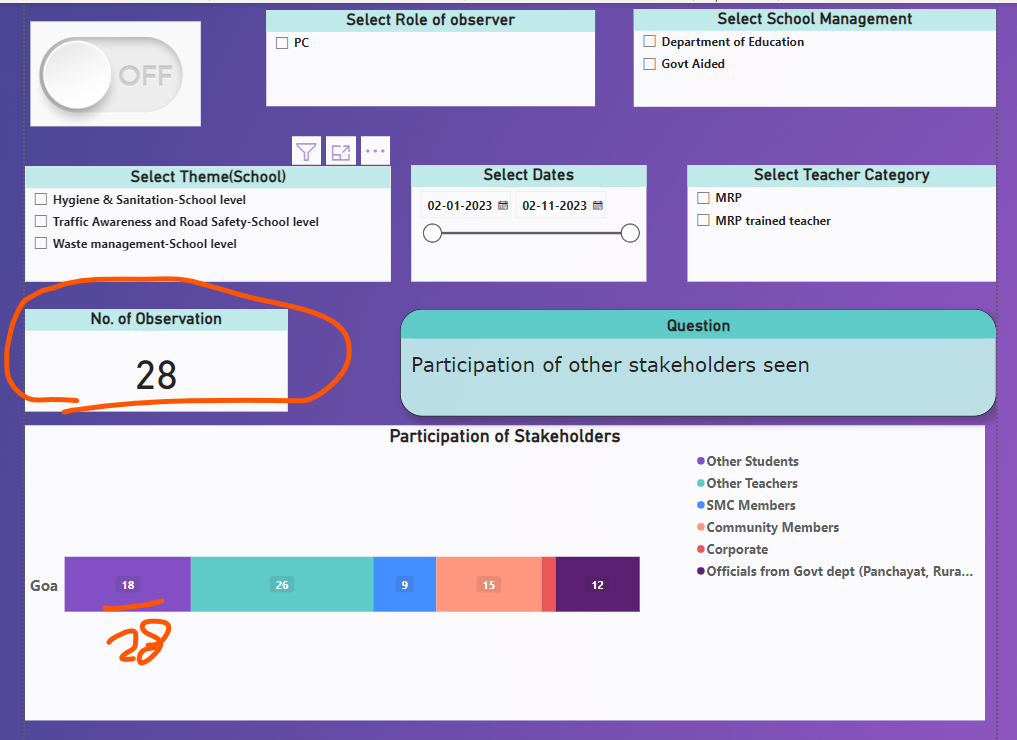Viewport: 1017px width, 740px height.
Task: Click the salmon bar segment labeled 15
Action: coord(489,584)
